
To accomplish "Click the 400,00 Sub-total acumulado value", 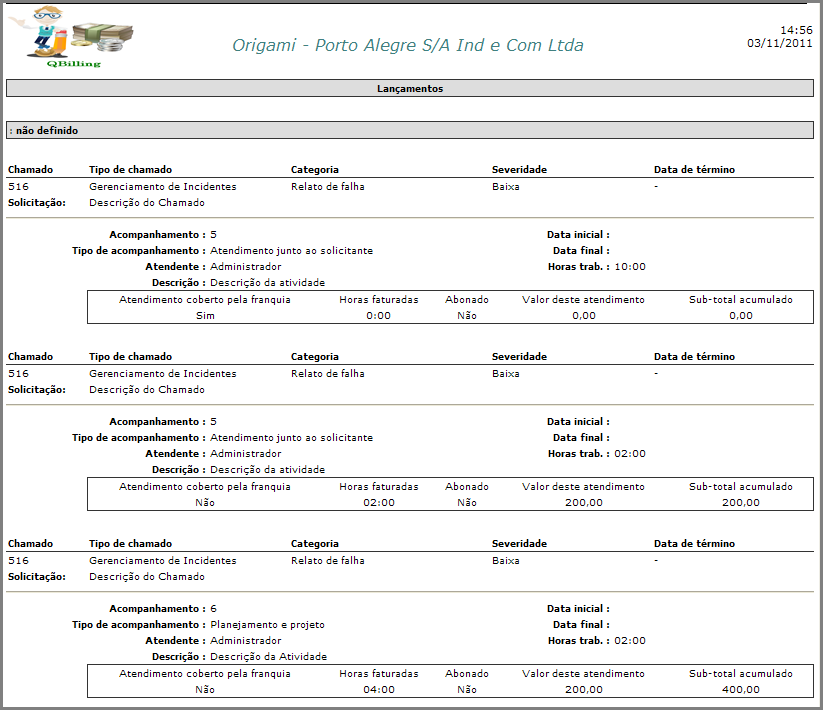I will pos(740,689).
